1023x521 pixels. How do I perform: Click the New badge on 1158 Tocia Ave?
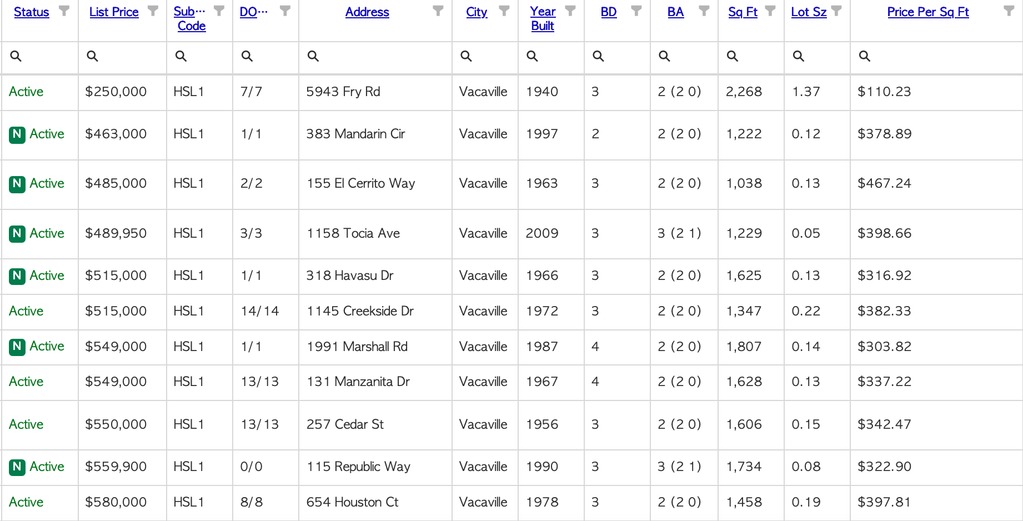coord(17,233)
